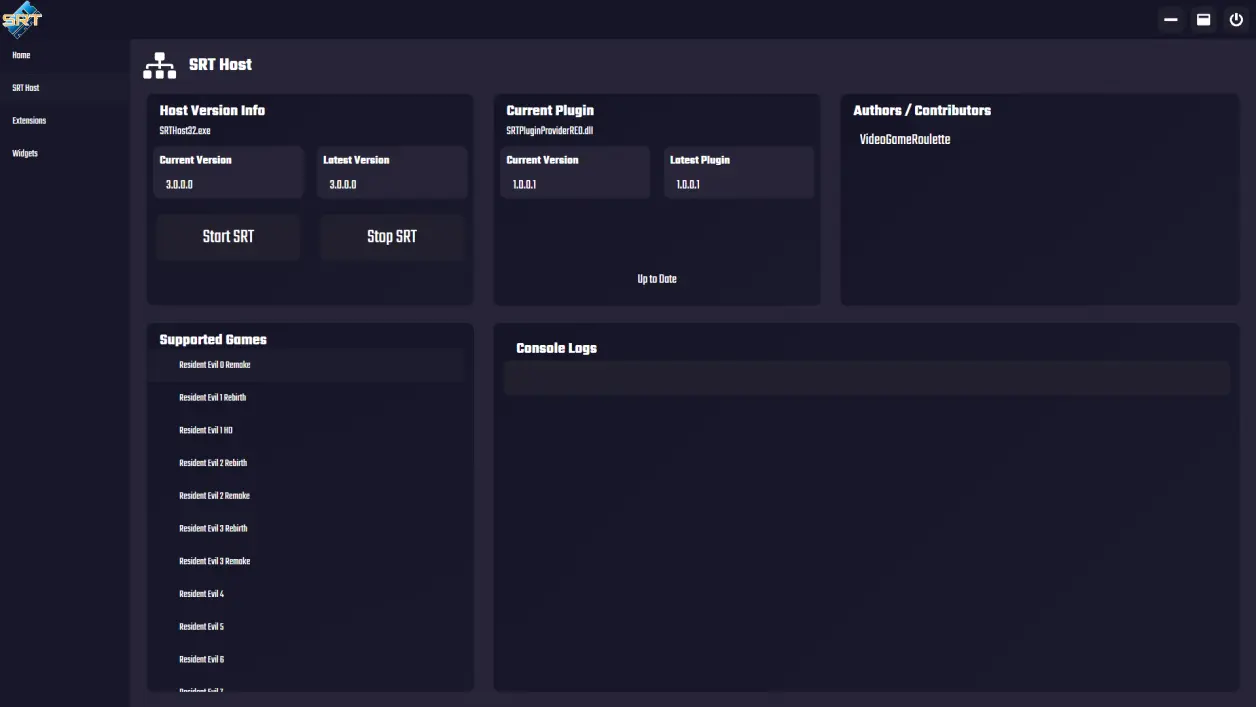Open the SRT Host page
1256x707 pixels.
tap(64, 88)
